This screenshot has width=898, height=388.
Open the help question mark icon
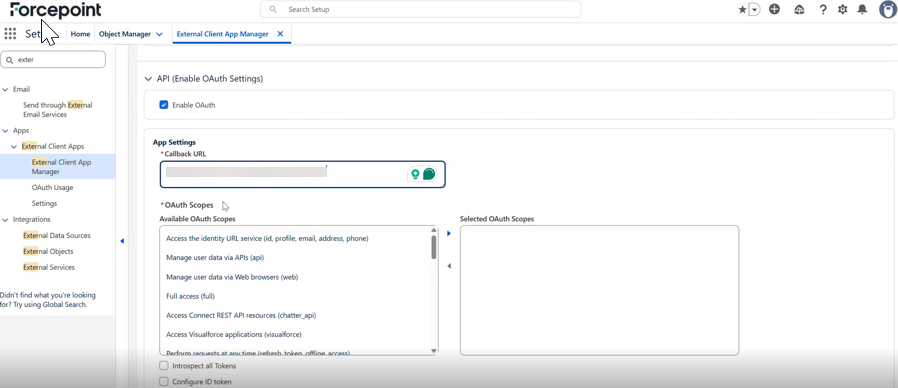tap(823, 9)
